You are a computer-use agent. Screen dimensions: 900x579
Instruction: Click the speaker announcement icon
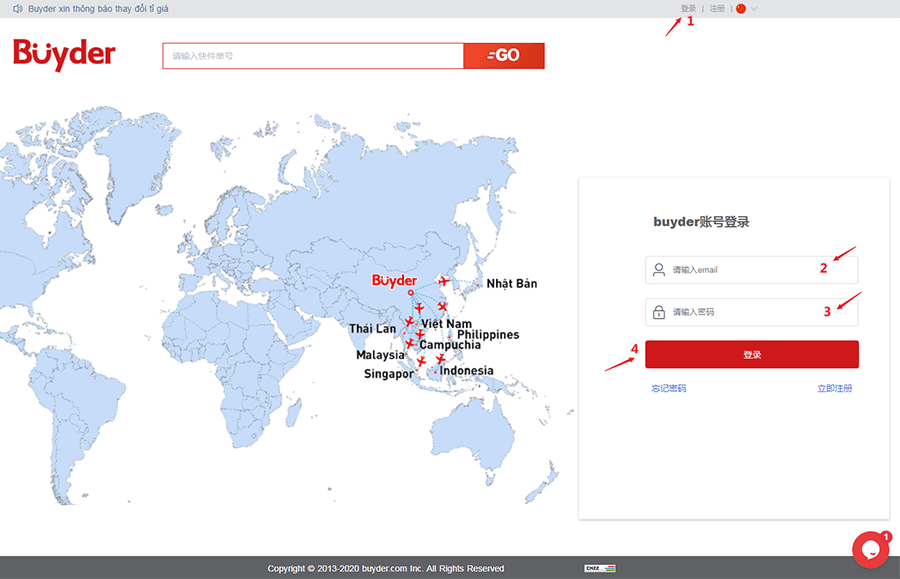[x=18, y=9]
